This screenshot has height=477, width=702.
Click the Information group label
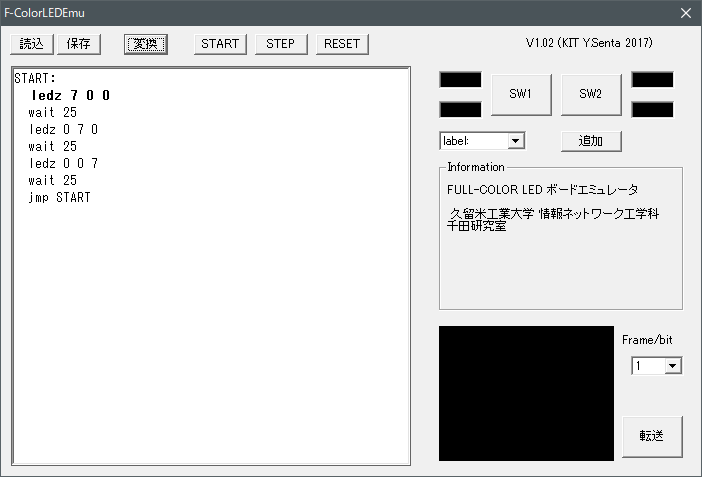[476, 167]
